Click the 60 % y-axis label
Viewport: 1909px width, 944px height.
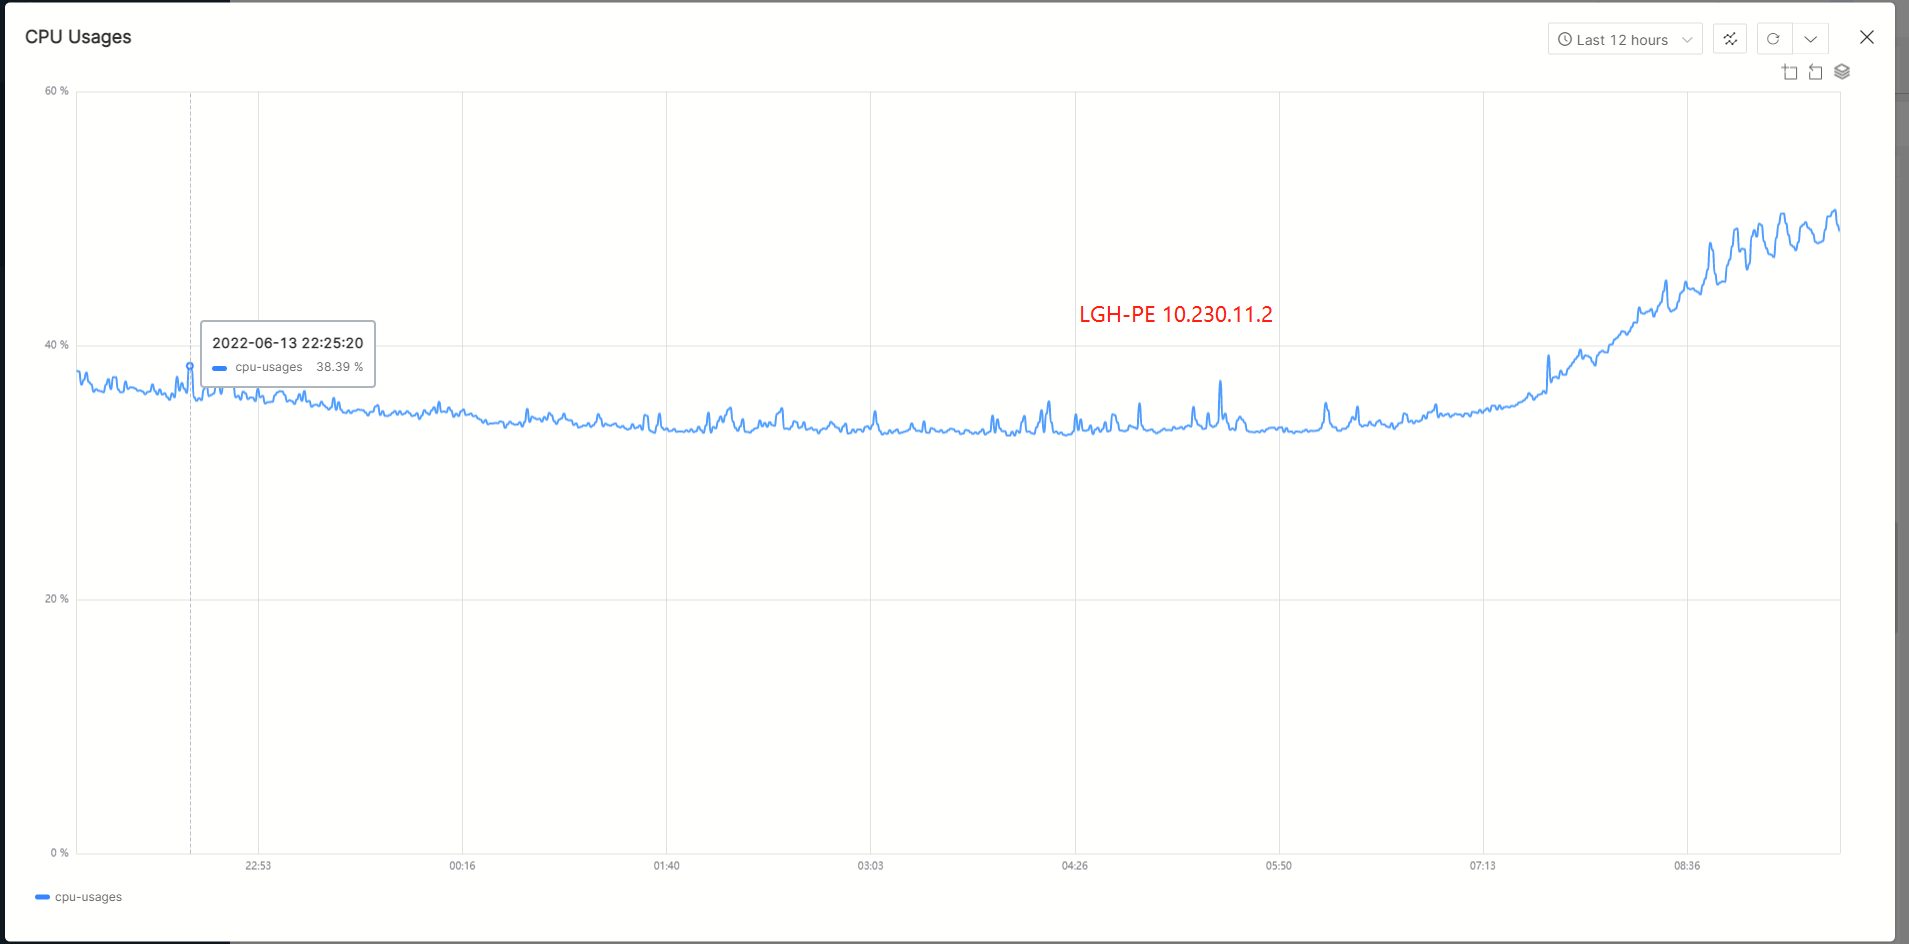coord(57,91)
